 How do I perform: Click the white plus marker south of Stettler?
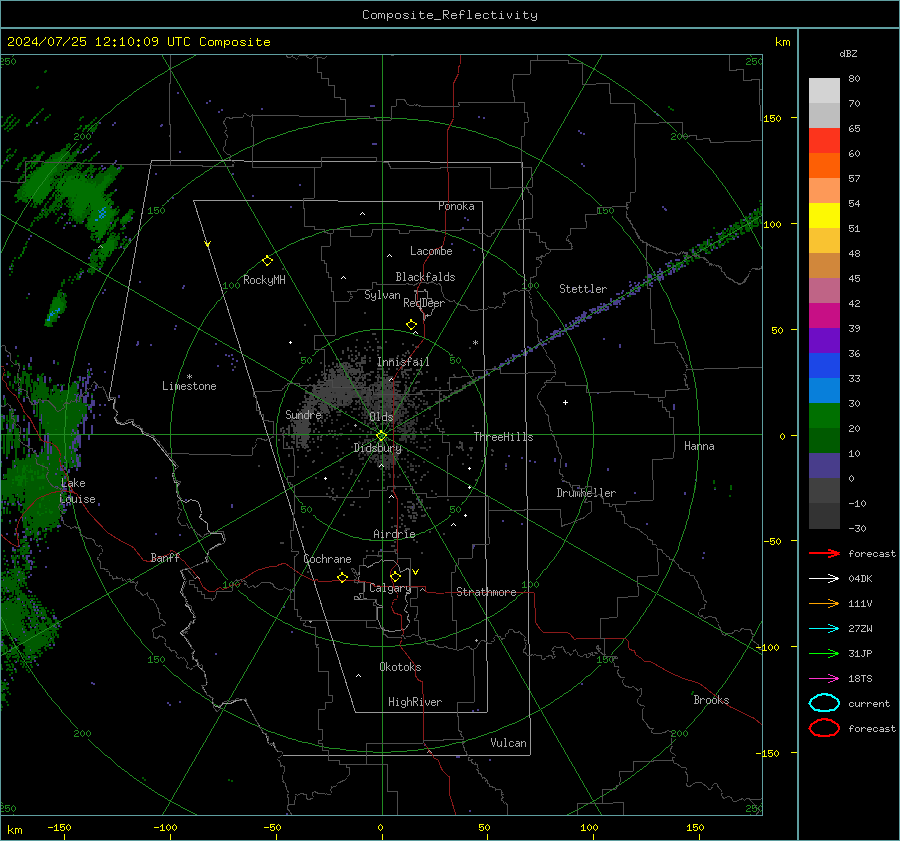pyautogui.click(x=565, y=402)
